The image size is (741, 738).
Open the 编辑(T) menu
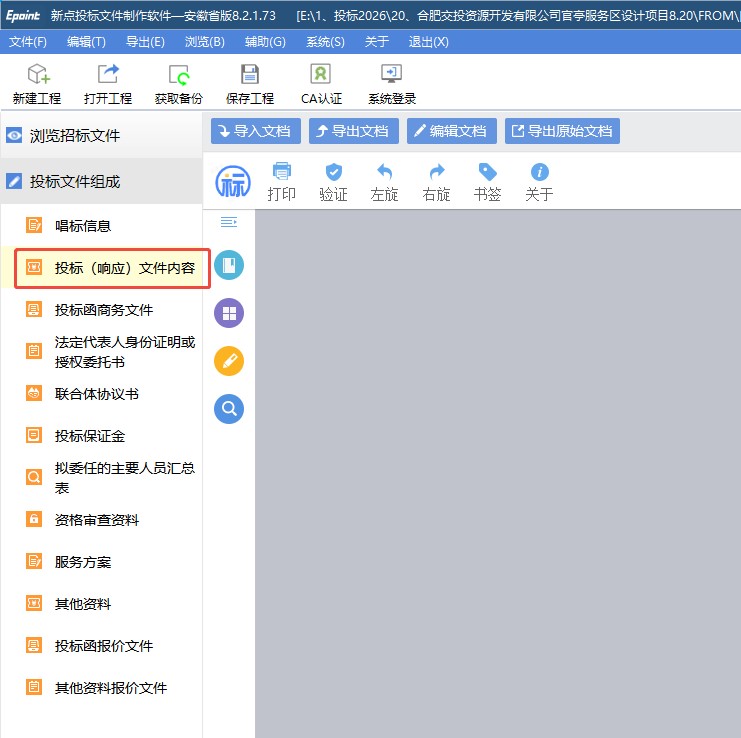[x=86, y=42]
